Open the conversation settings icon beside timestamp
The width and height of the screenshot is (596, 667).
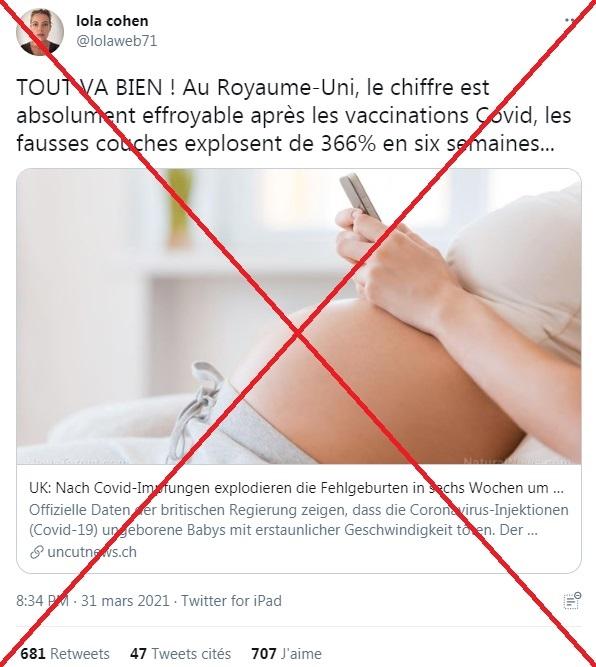point(572,601)
